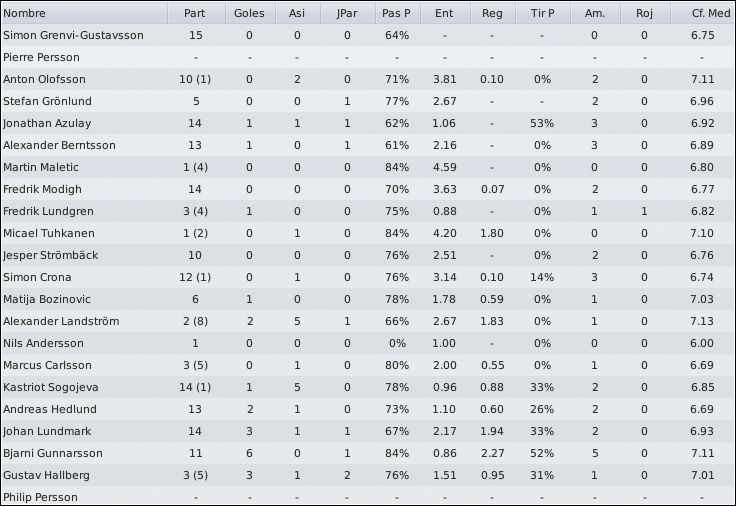Select Johan Lundmark row

368,431
